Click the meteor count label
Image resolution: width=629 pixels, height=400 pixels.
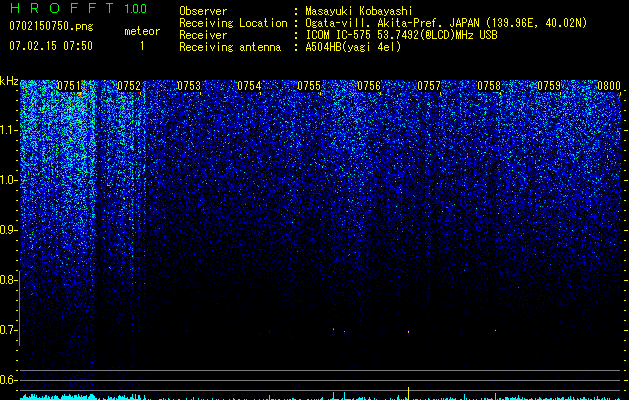coord(142,31)
